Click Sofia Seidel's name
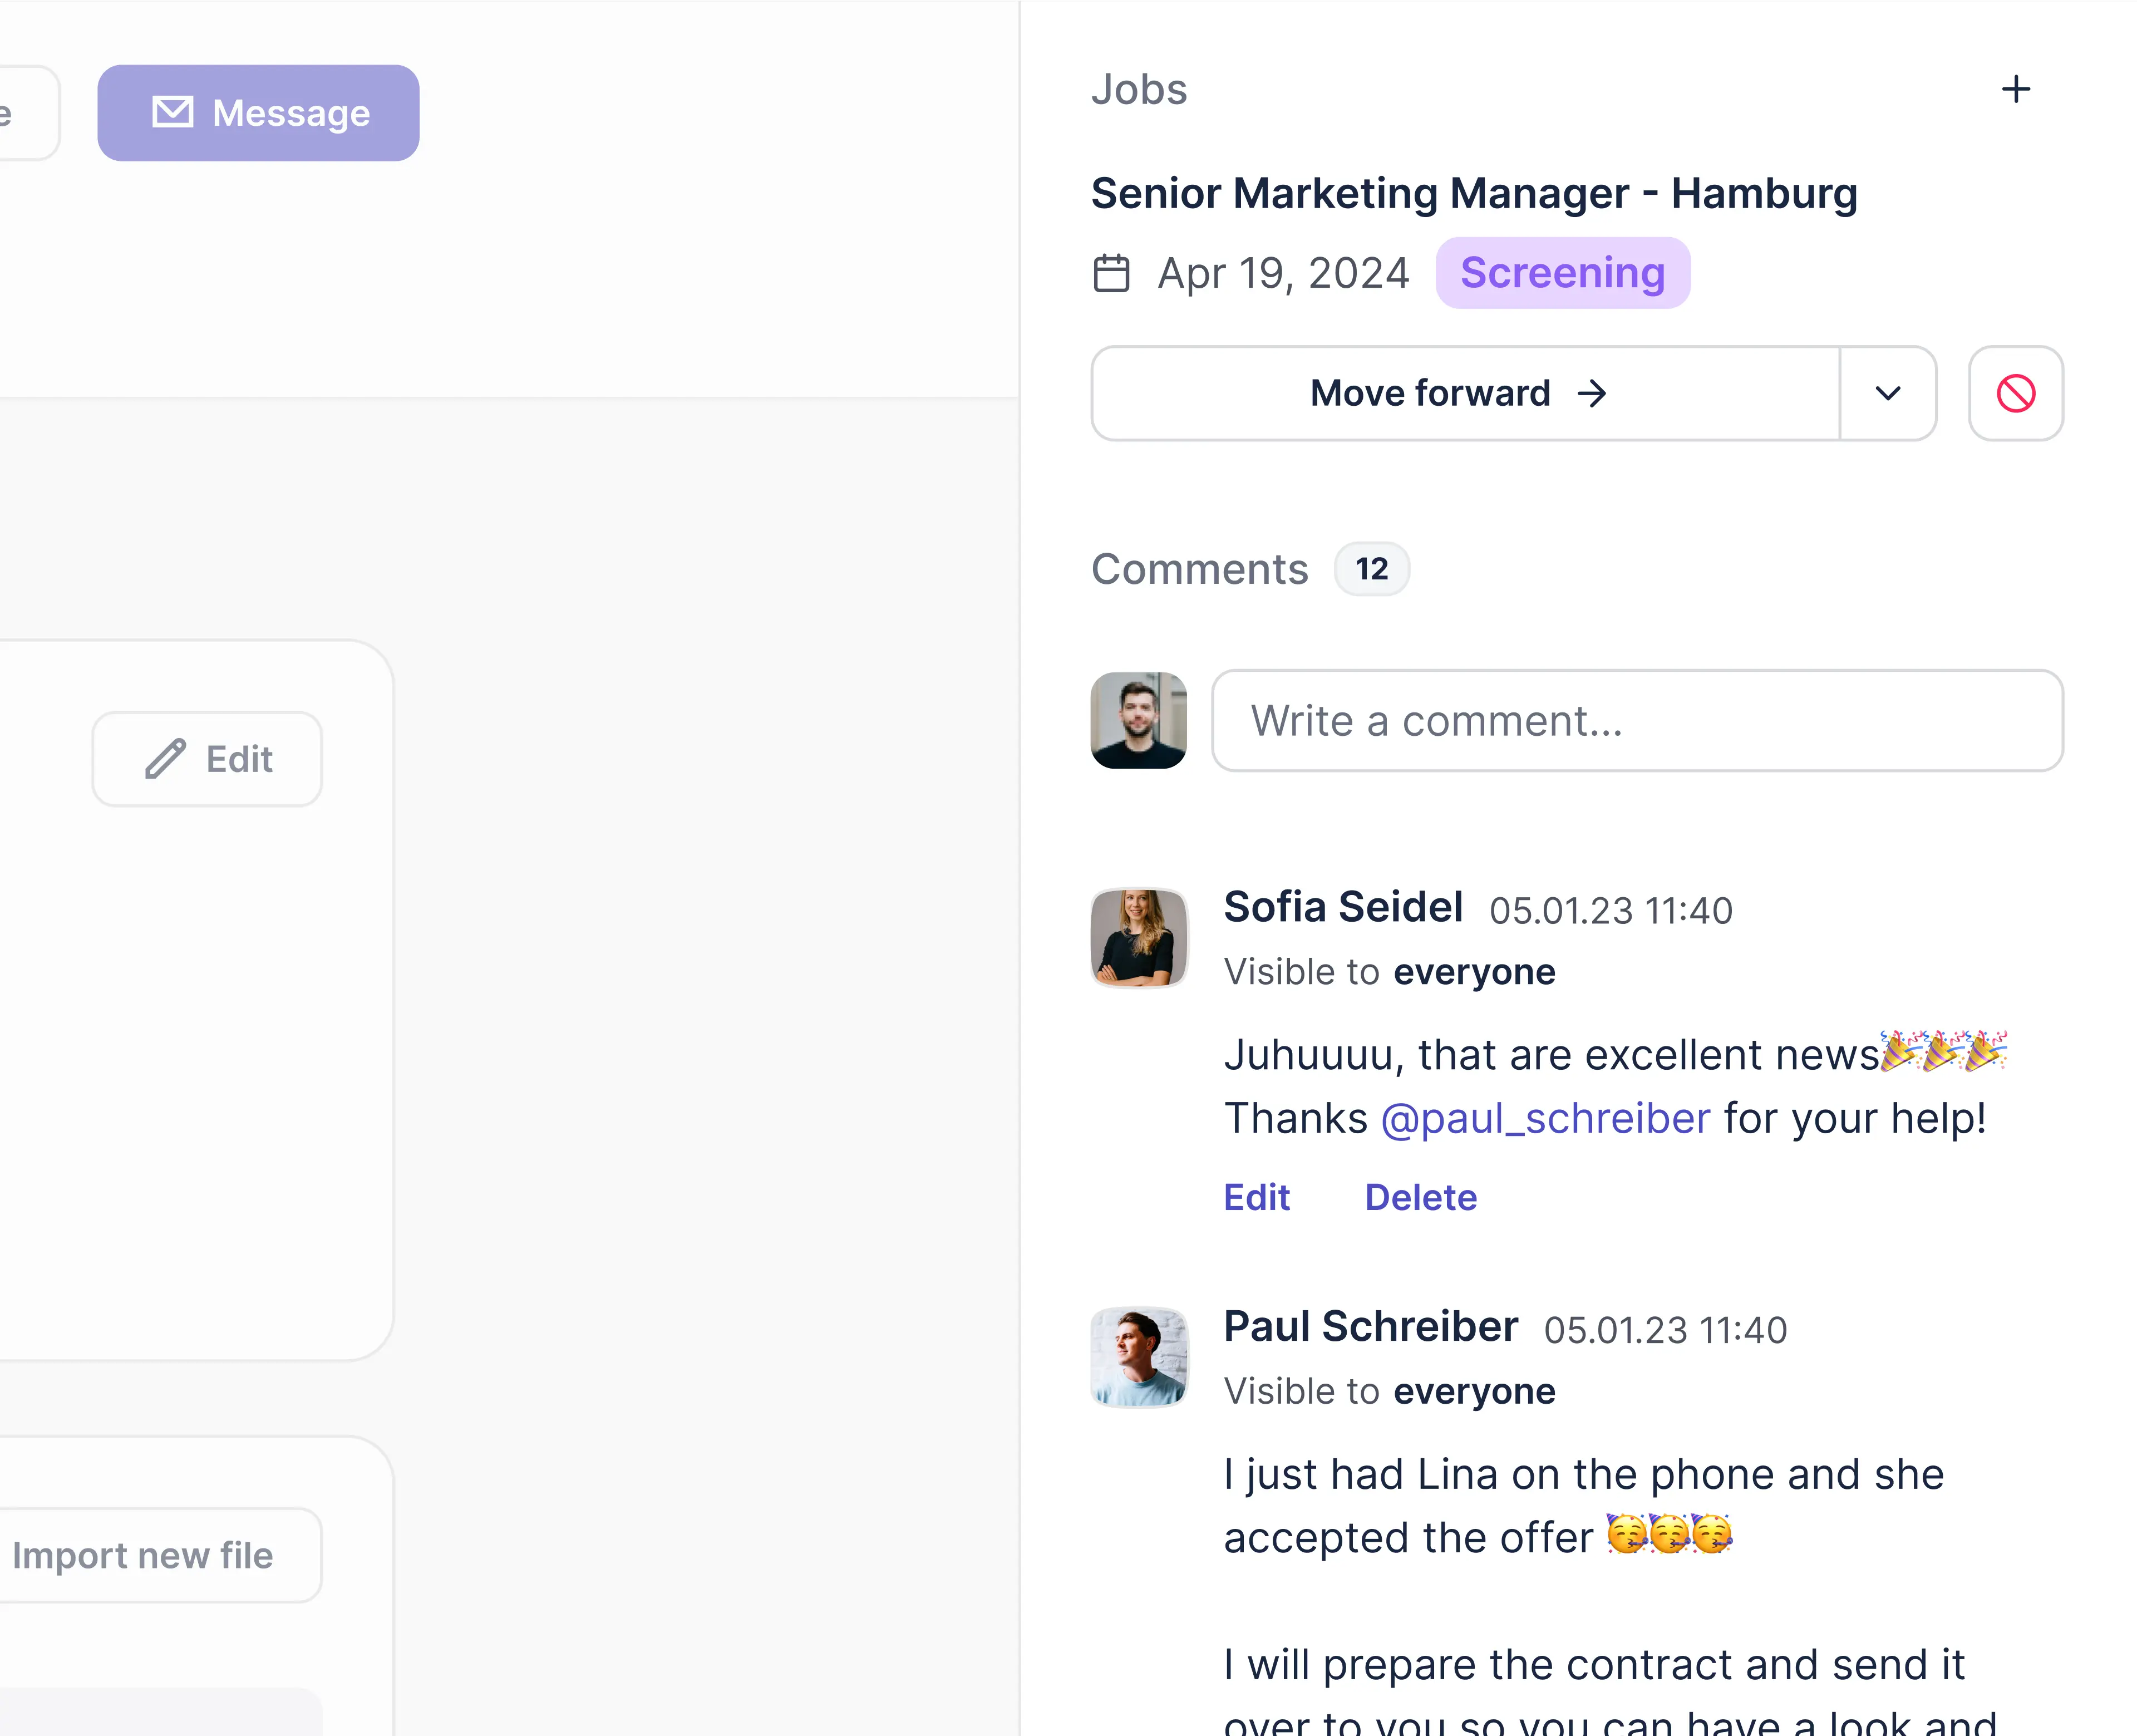 1343,907
